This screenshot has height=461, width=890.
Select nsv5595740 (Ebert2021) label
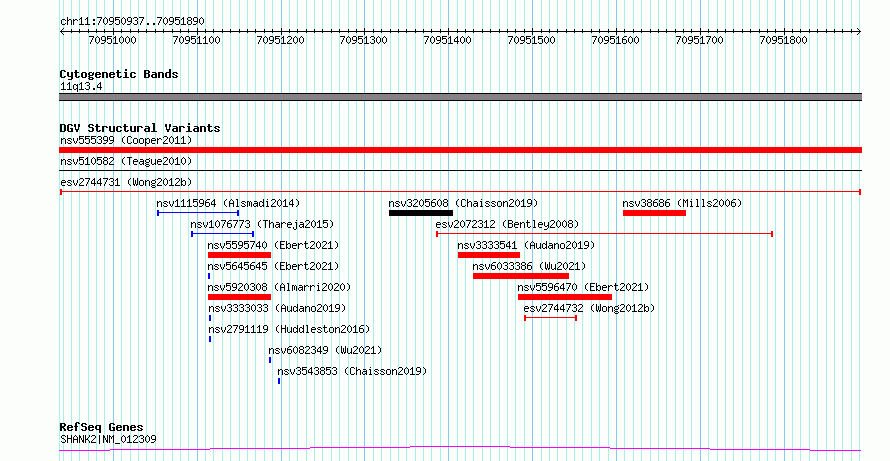[273, 245]
